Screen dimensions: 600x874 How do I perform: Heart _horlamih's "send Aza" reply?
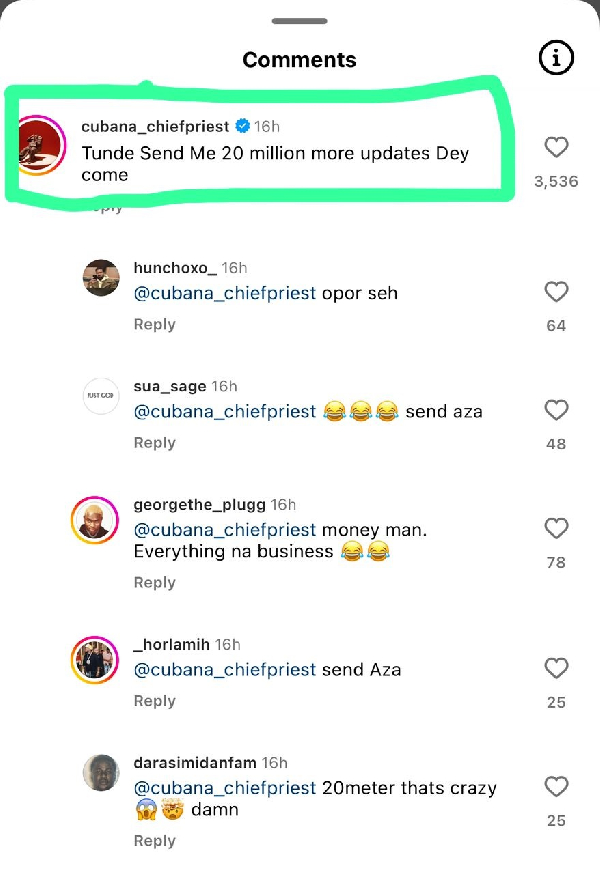556,668
